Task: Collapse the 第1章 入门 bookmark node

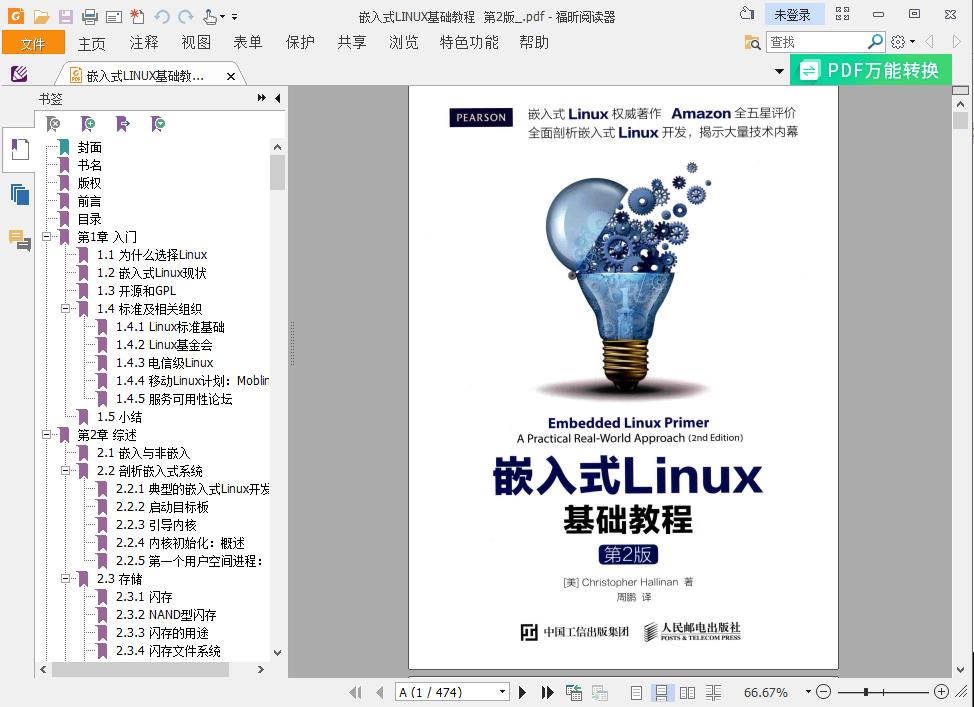Action: [x=47, y=237]
